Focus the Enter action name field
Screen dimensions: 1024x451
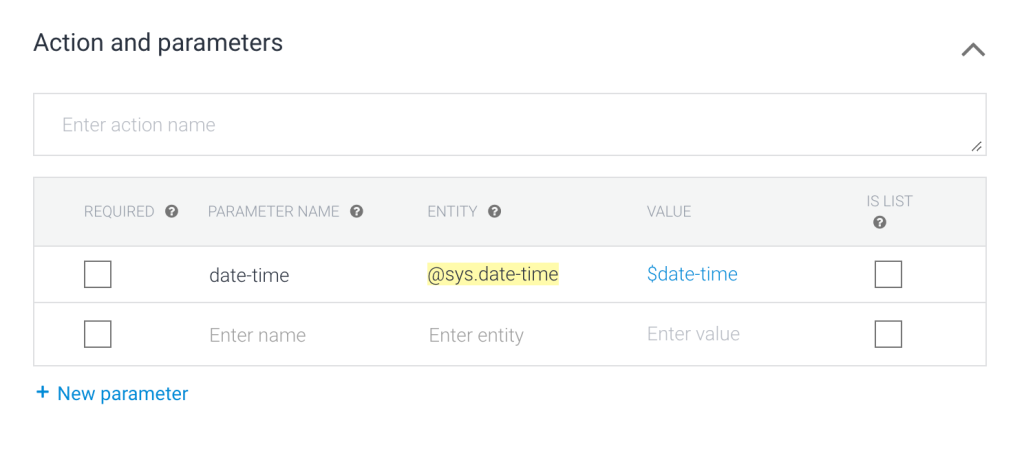(x=500, y=125)
